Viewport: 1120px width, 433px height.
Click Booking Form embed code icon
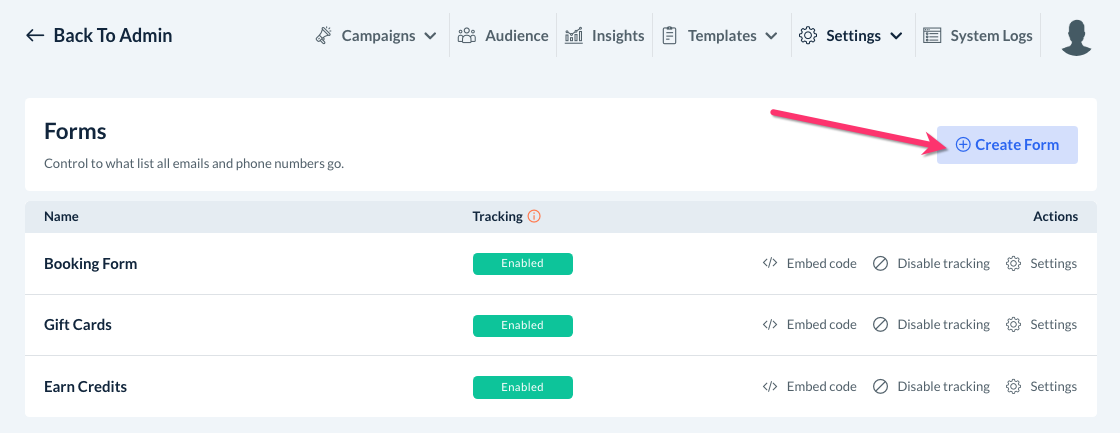[770, 264]
